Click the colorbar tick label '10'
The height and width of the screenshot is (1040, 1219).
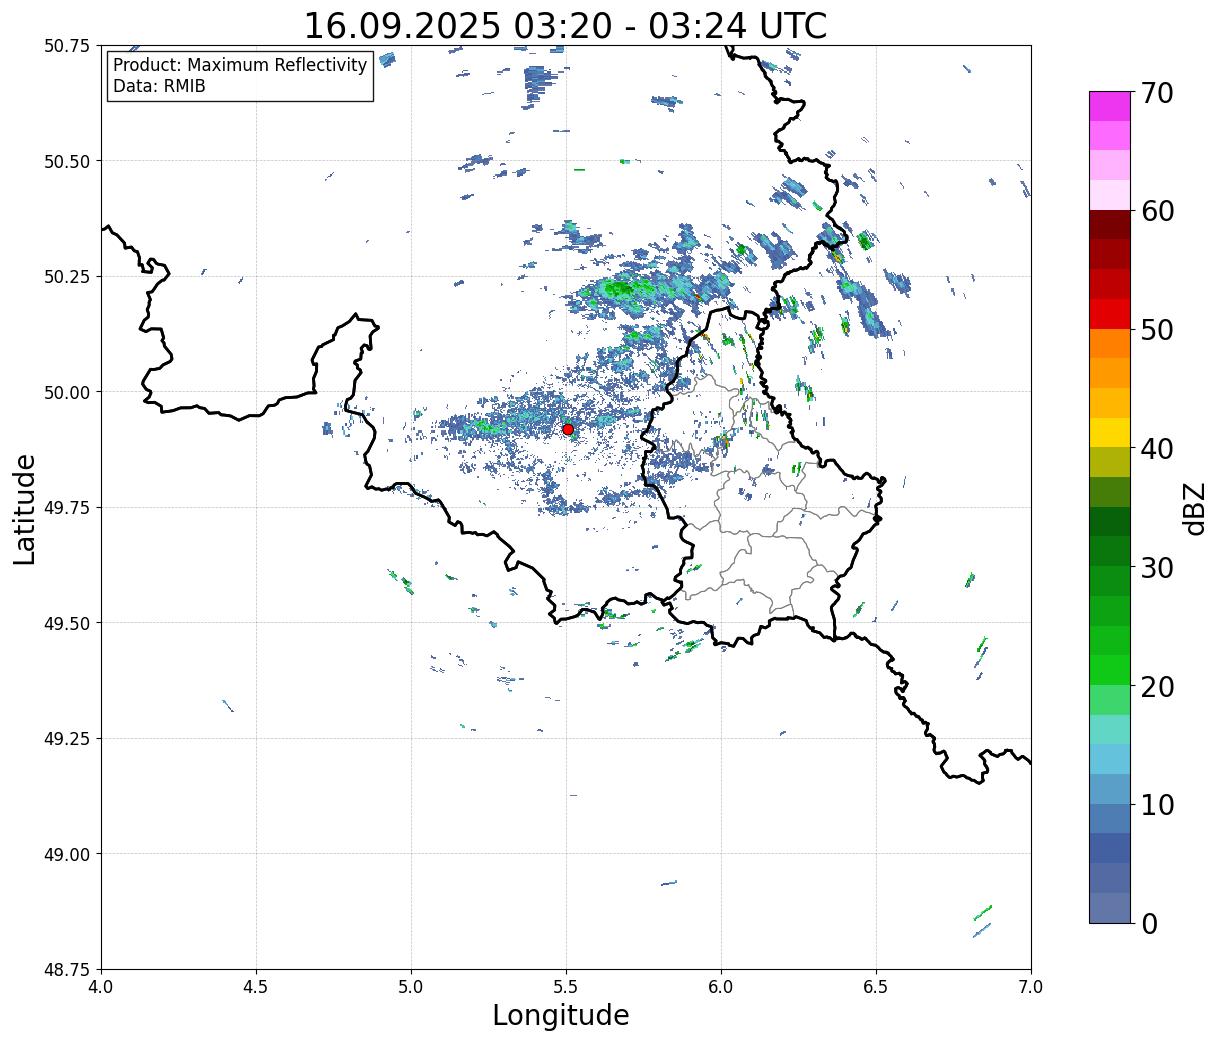[x=1157, y=805]
